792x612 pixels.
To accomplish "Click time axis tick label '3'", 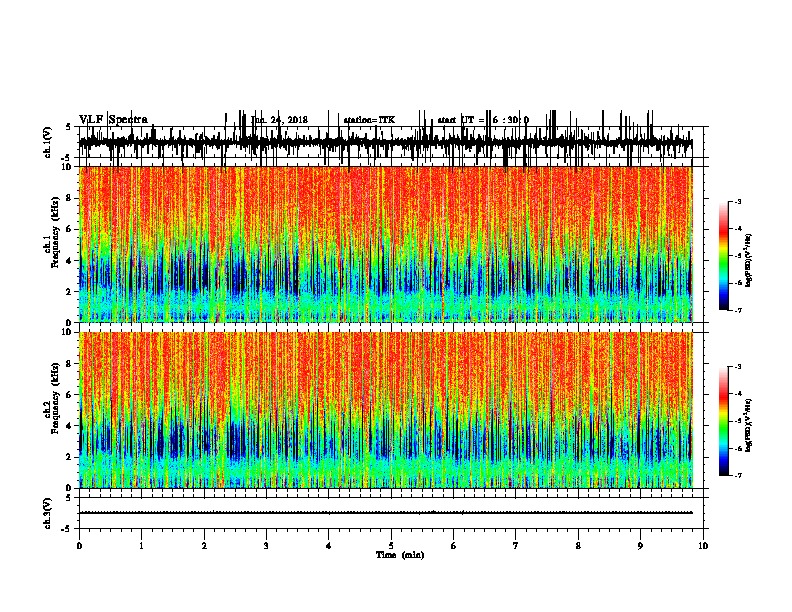I will (x=266, y=546).
